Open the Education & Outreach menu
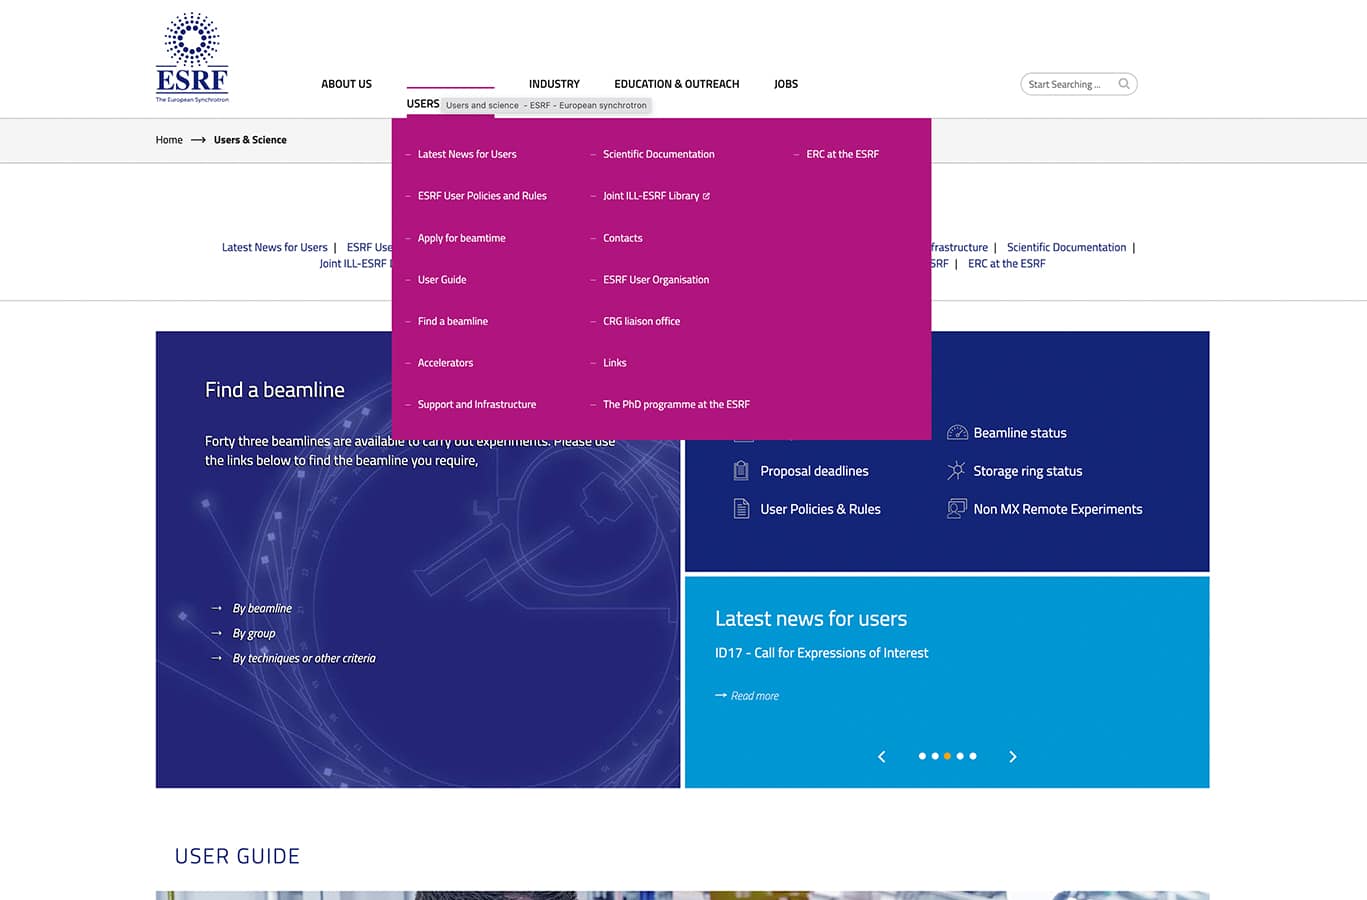1367x900 pixels. (x=677, y=84)
